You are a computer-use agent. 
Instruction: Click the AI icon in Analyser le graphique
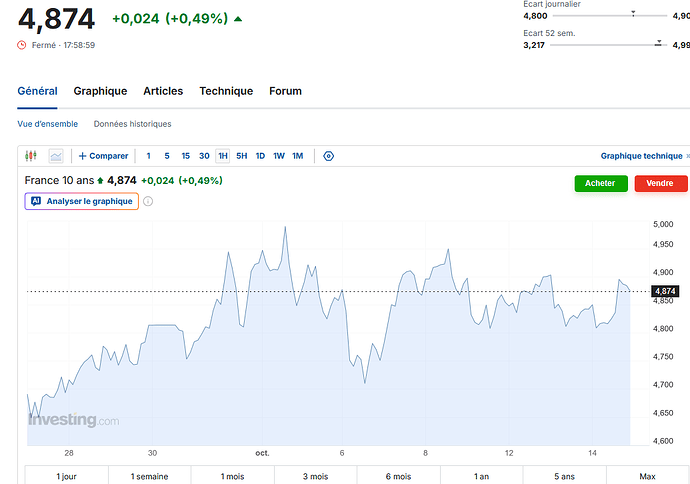click(x=36, y=201)
